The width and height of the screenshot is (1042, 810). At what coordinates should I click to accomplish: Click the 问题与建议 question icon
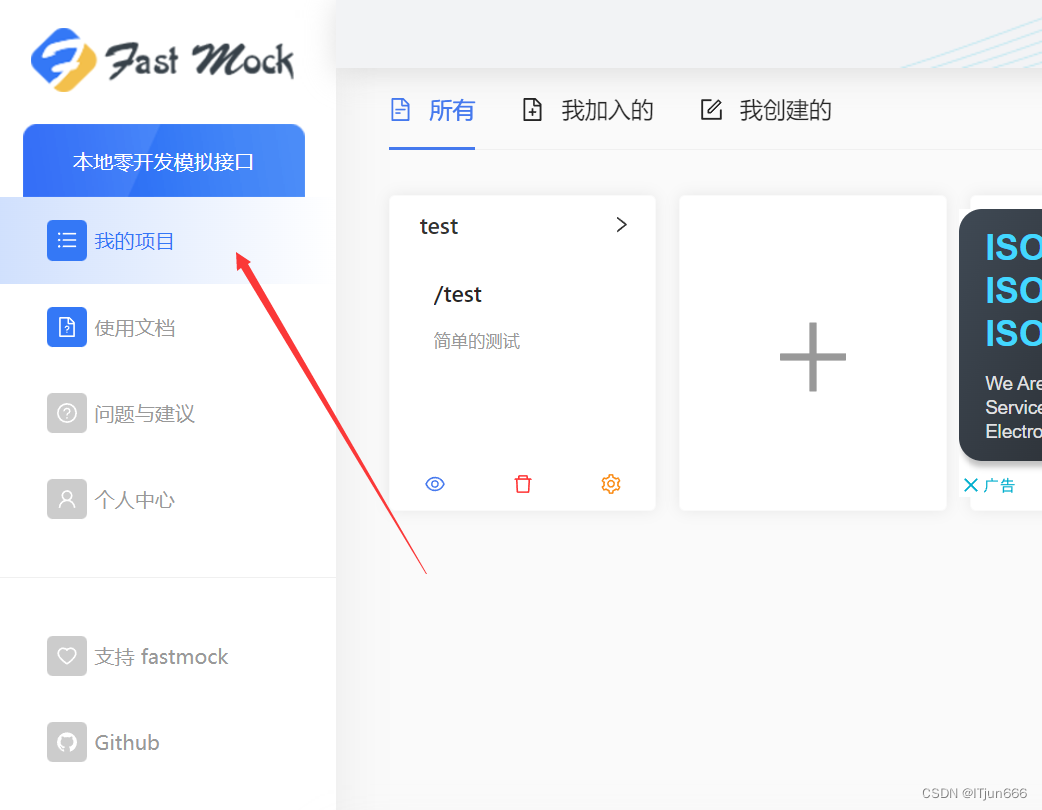coord(67,413)
